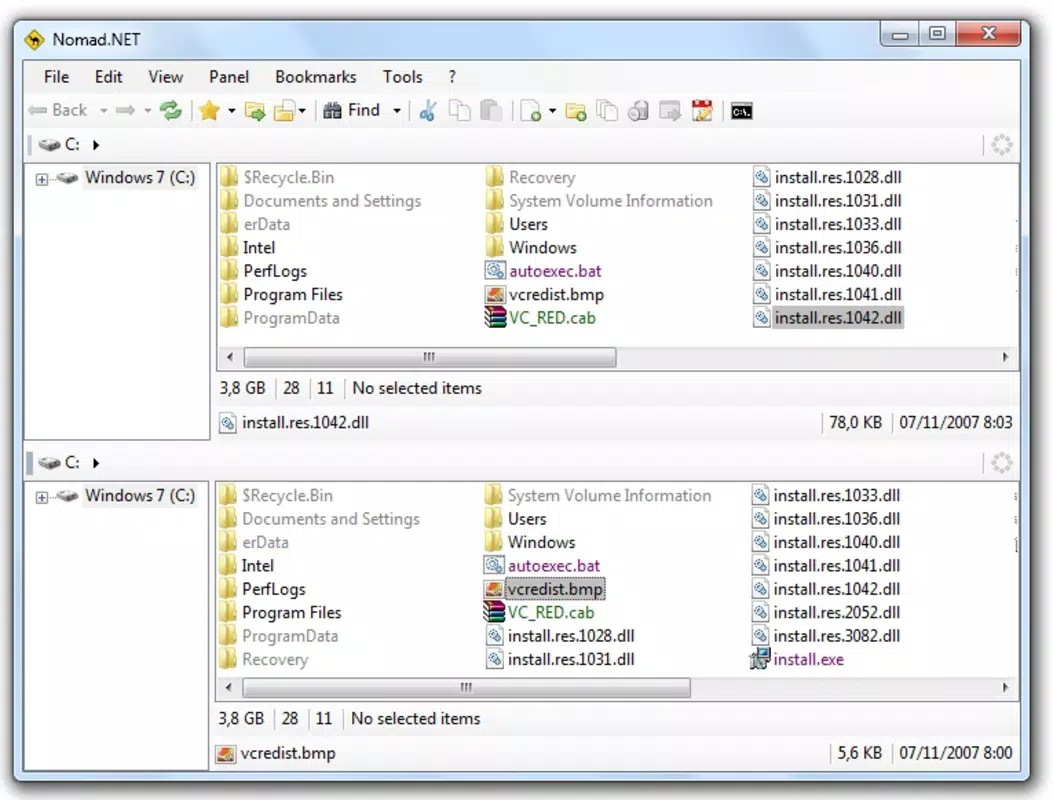
Task: Select autoexec.bat icon in top panel
Action: click(495, 271)
